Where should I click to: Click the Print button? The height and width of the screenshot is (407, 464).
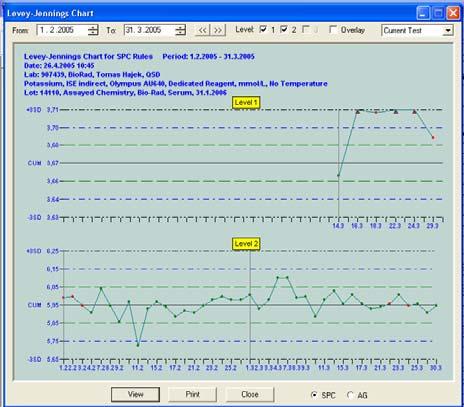[x=193, y=394]
